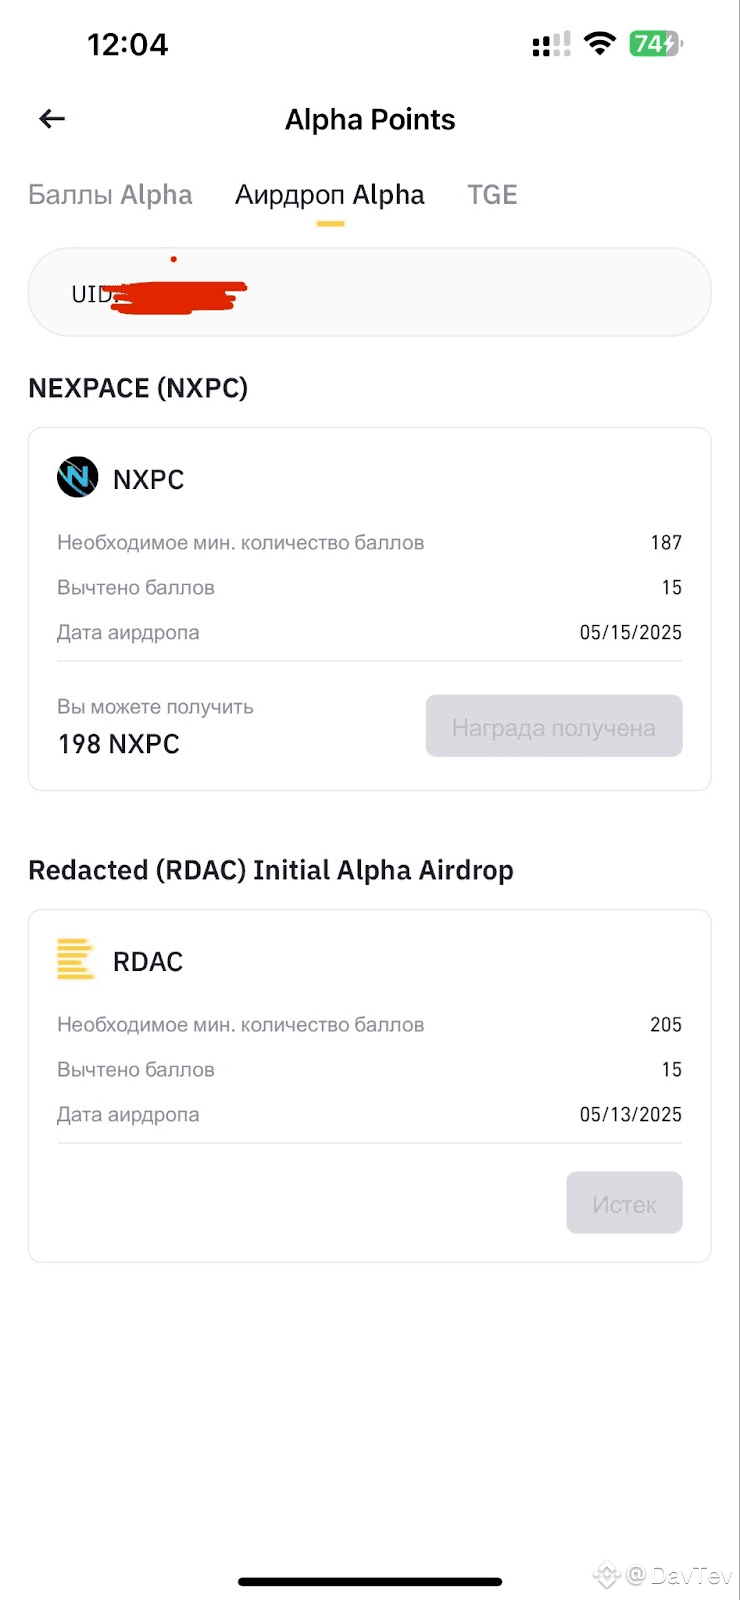Tap the cellular signal icon

(x=552, y=44)
